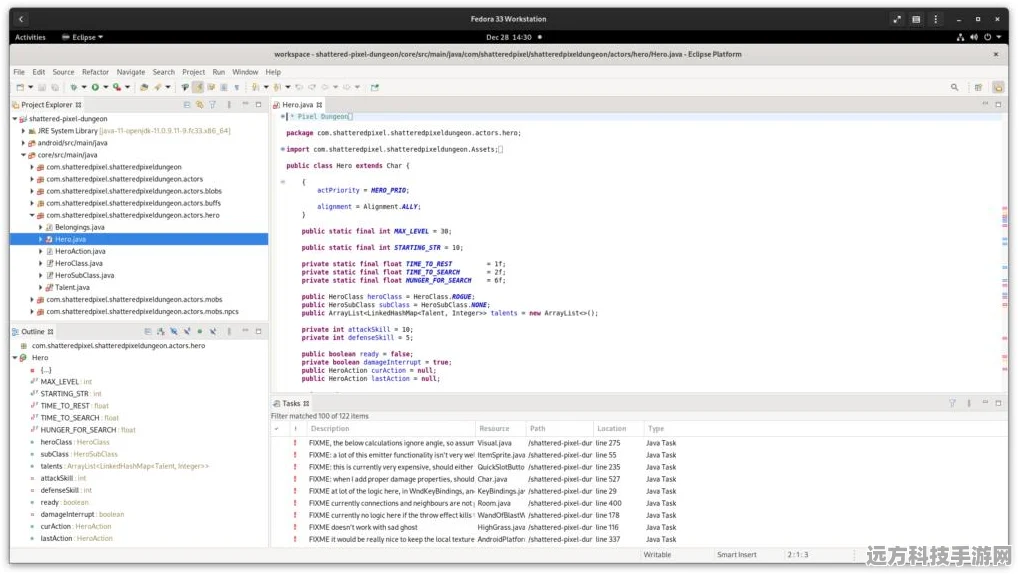
Task: Click the Open Type toolbar icon
Action: pos(144,87)
